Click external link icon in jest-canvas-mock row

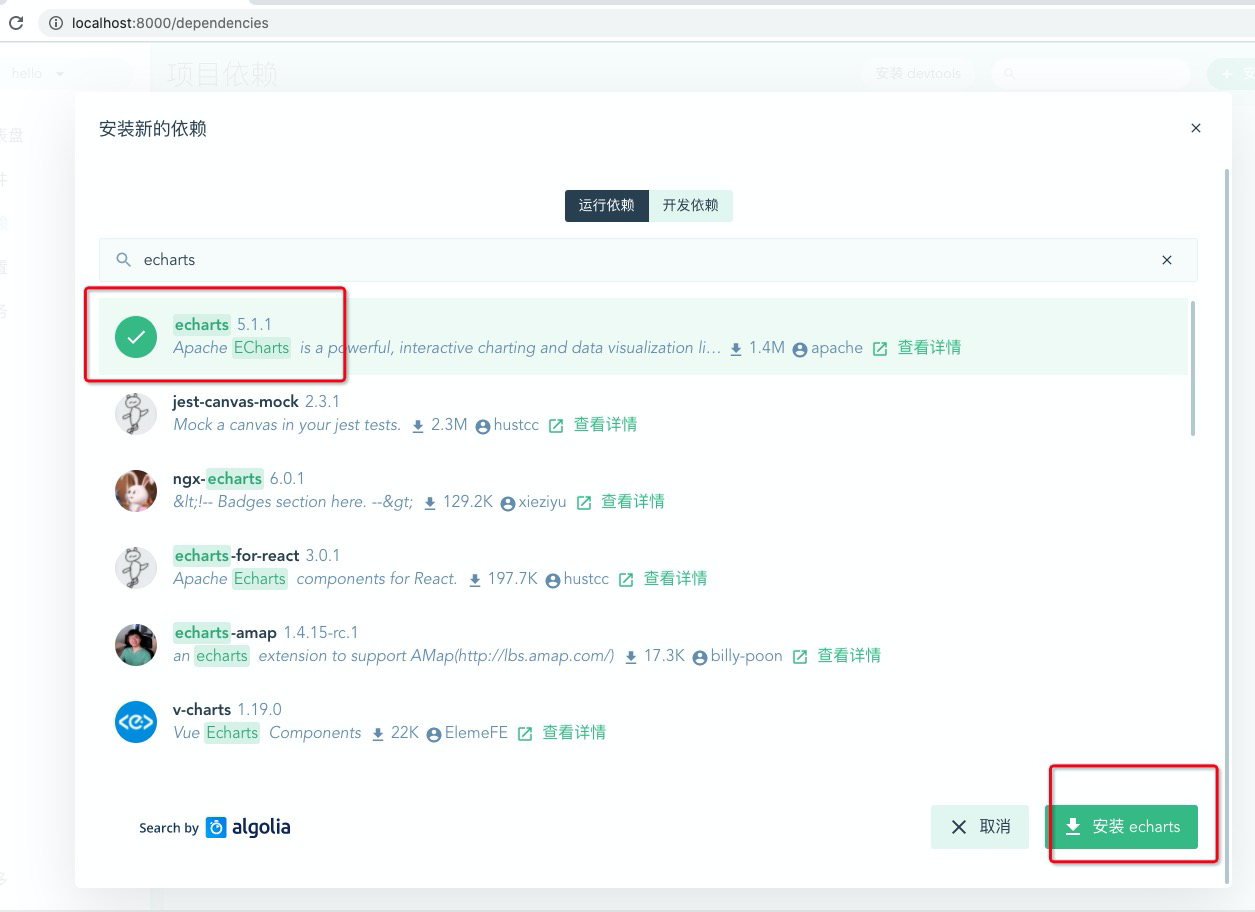point(556,426)
